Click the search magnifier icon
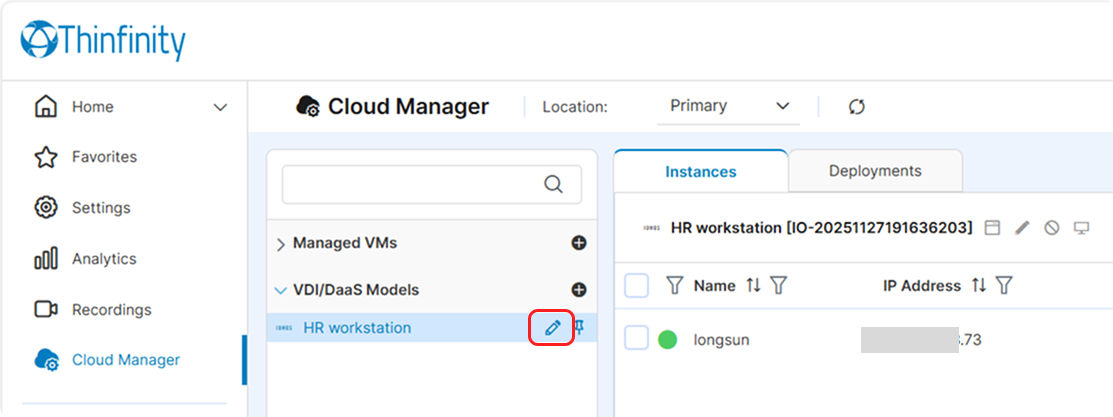The height and width of the screenshot is (417, 1113). click(x=553, y=184)
